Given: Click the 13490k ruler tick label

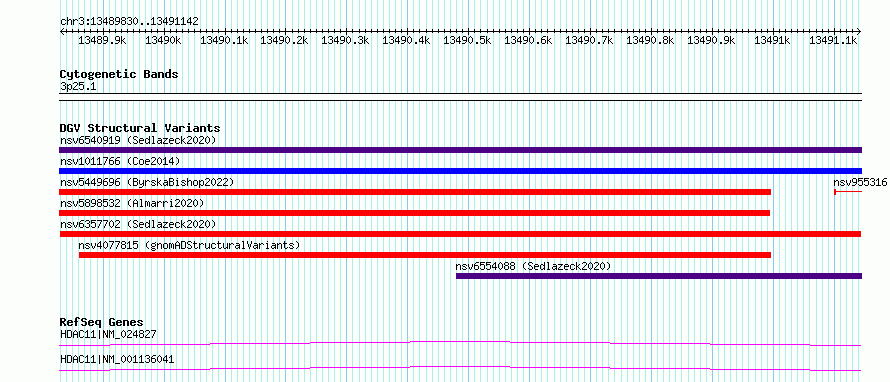Looking at the screenshot, I should [163, 40].
